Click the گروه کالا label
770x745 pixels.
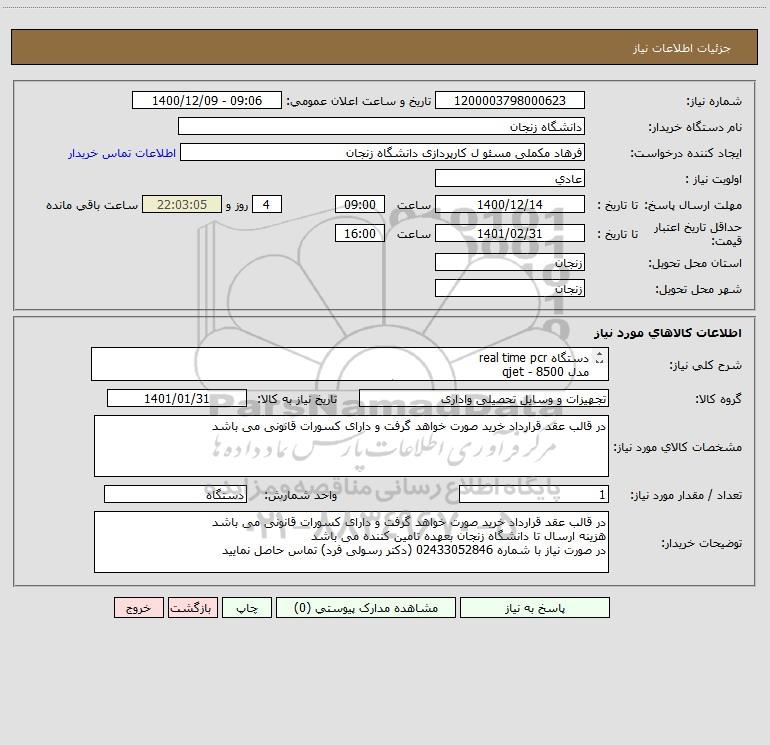[x=718, y=399]
